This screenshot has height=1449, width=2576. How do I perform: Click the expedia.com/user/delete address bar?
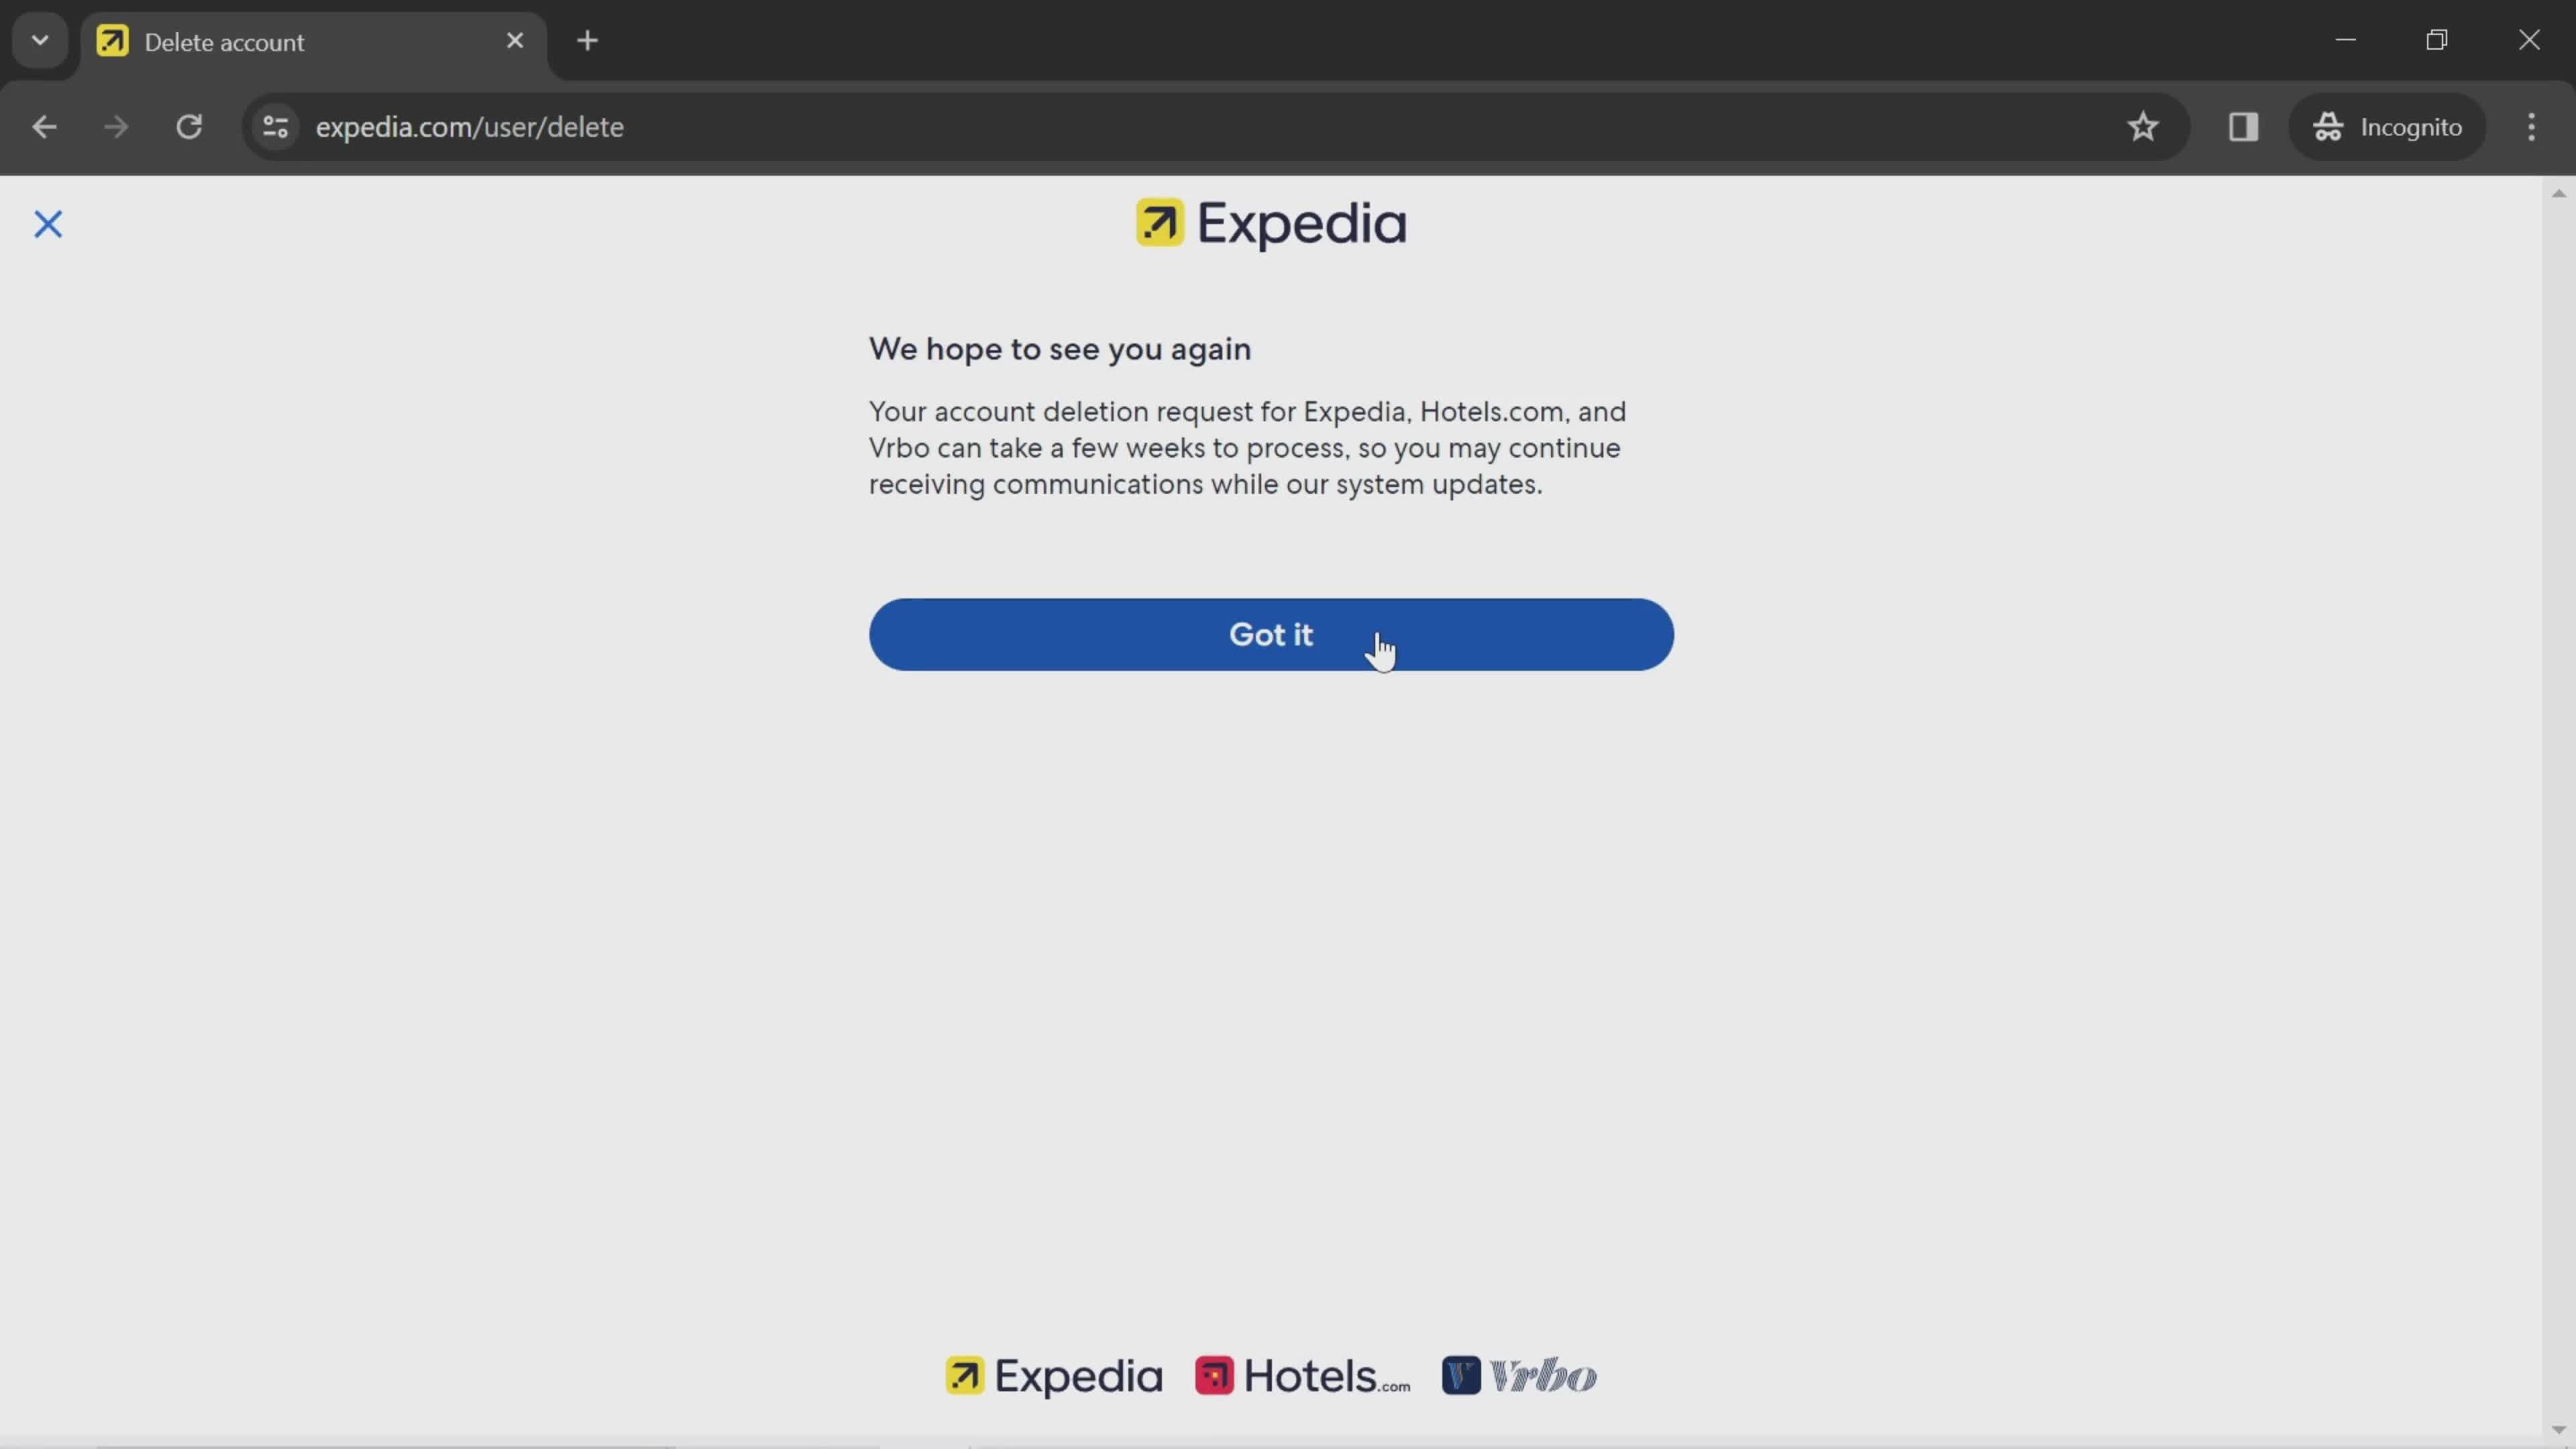coord(469,125)
